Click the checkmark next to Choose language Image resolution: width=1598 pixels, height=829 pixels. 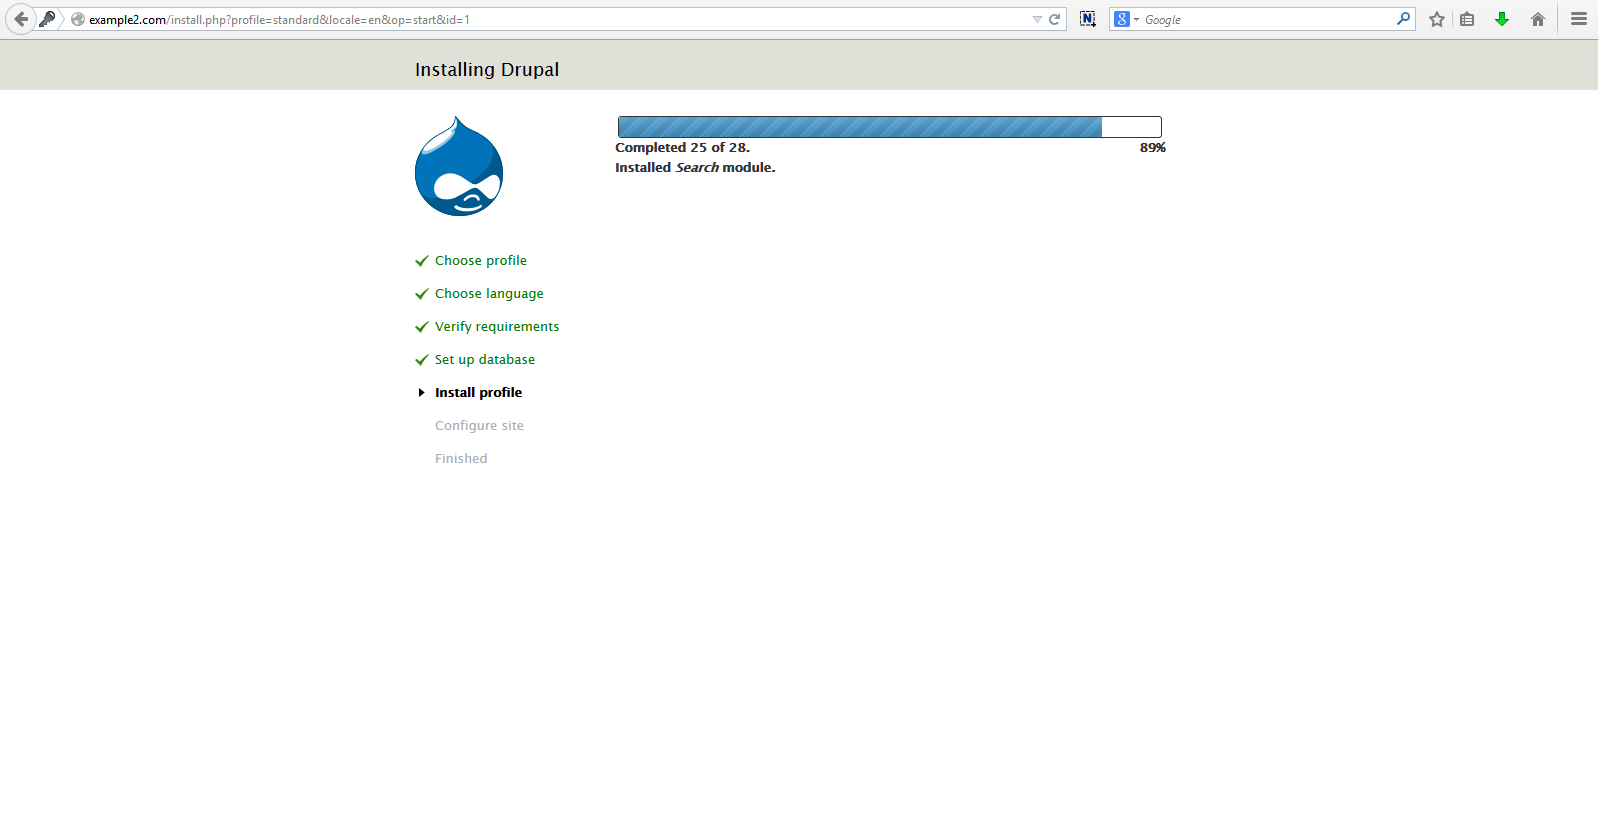(x=422, y=294)
